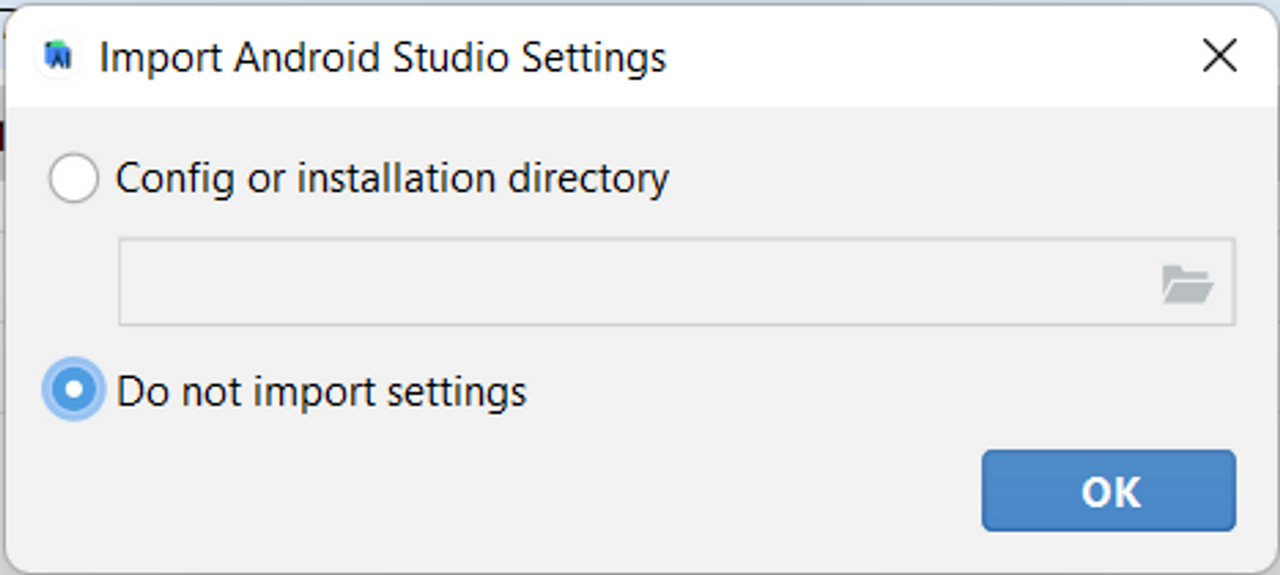Select the Do not import settings radio button

pyautogui.click(x=73, y=389)
